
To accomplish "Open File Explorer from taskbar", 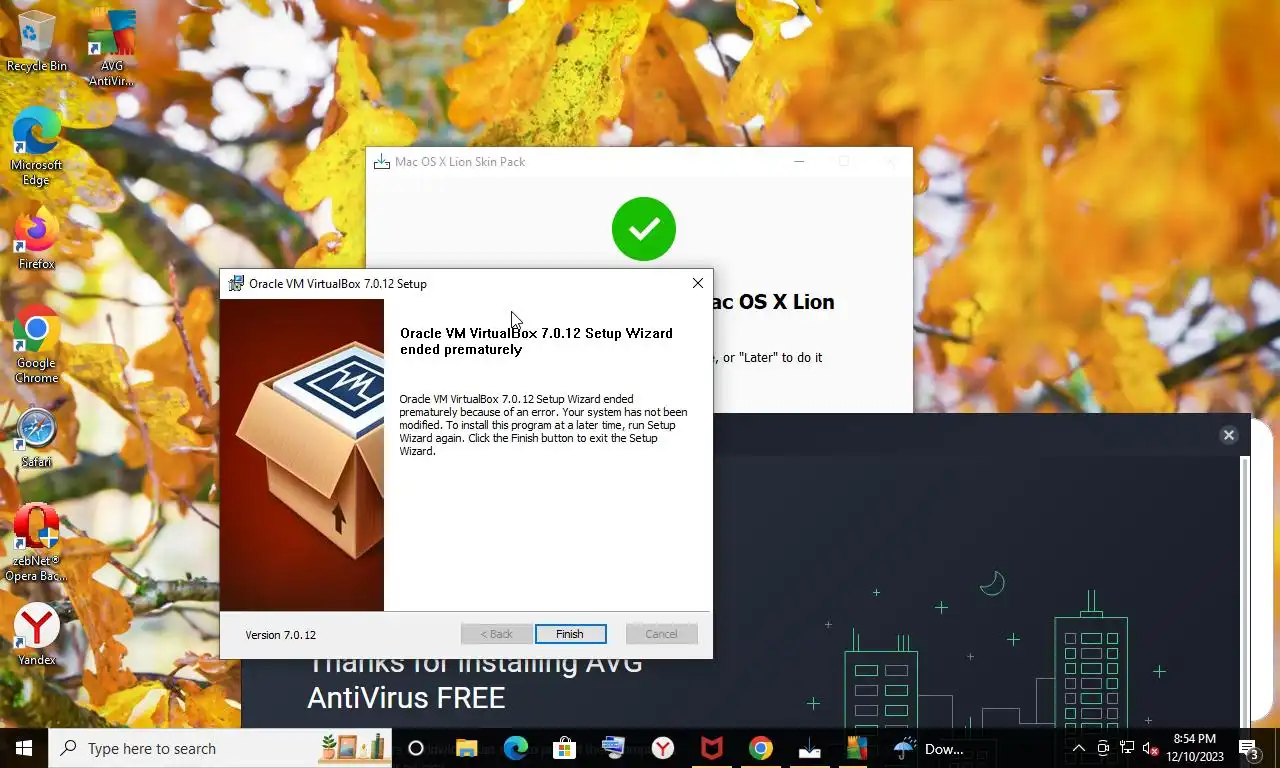I will [466, 748].
